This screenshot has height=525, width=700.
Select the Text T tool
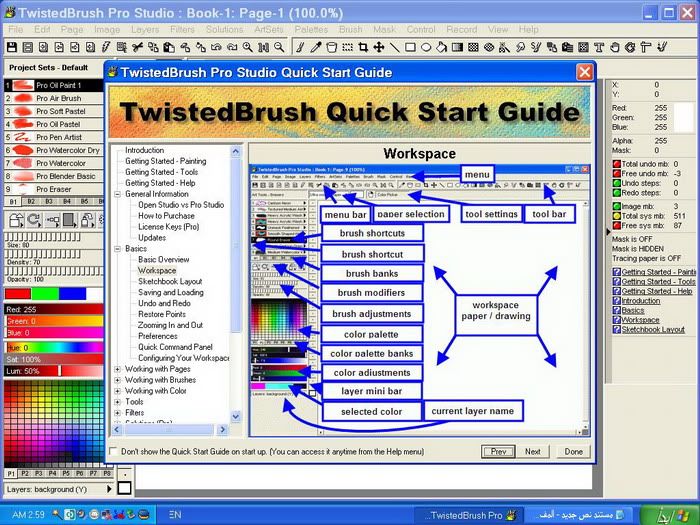point(599,47)
